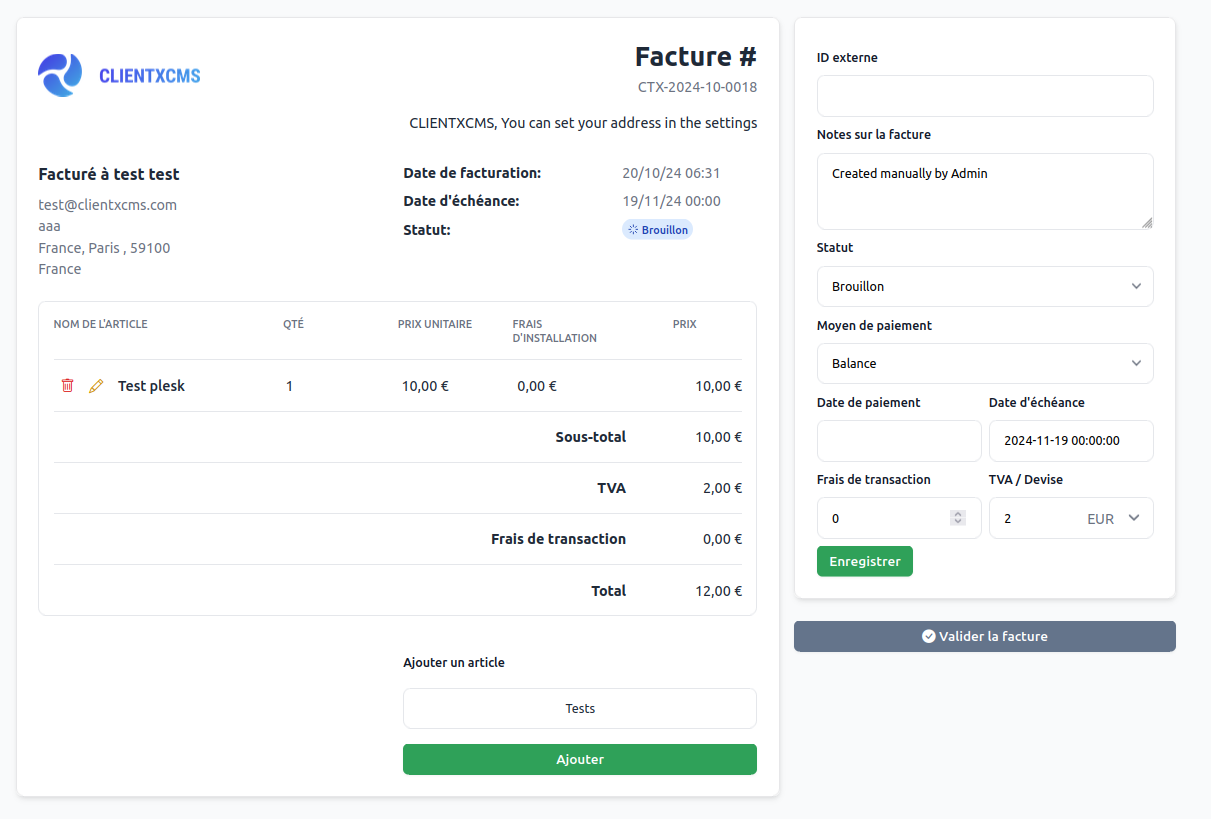Open the EUR currency dropdown

1112,519
